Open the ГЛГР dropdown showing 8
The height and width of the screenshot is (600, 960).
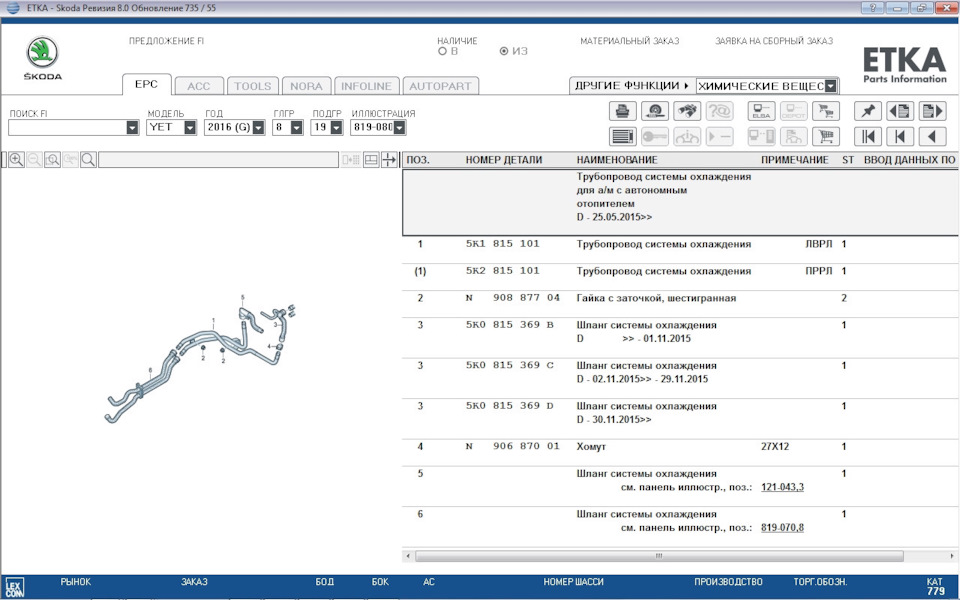[x=296, y=127]
